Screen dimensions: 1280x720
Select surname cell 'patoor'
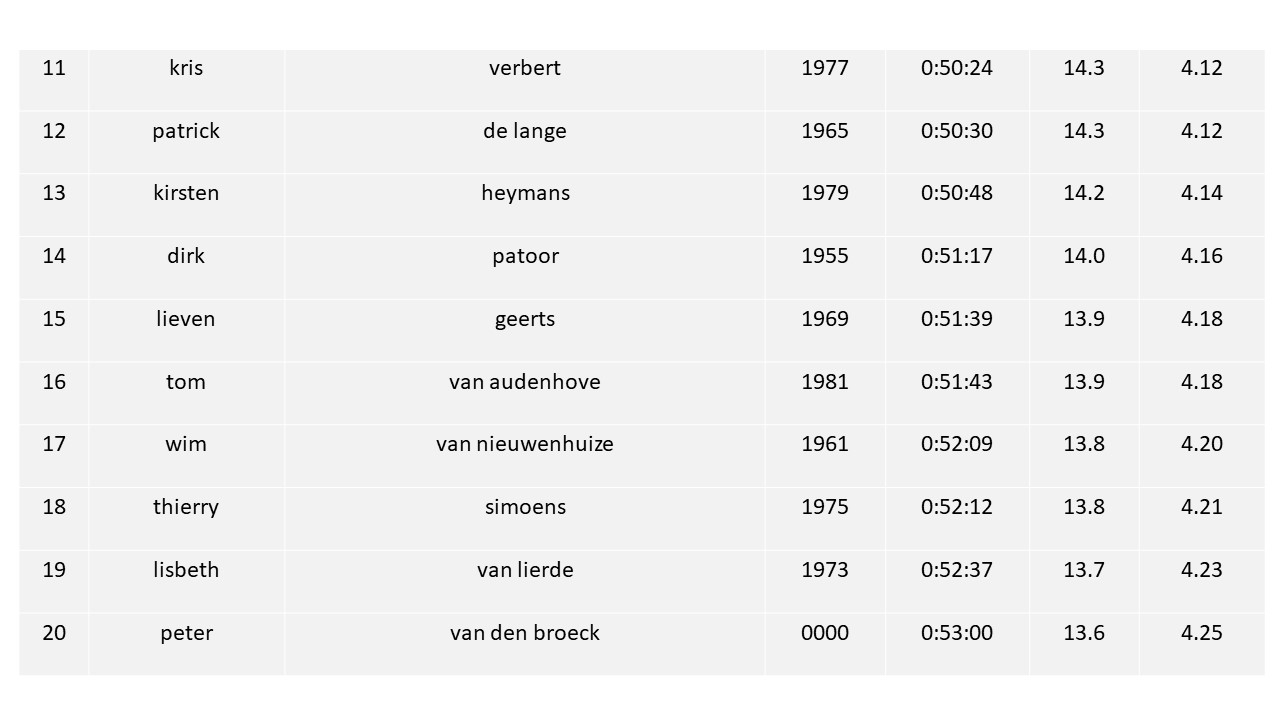click(x=525, y=267)
